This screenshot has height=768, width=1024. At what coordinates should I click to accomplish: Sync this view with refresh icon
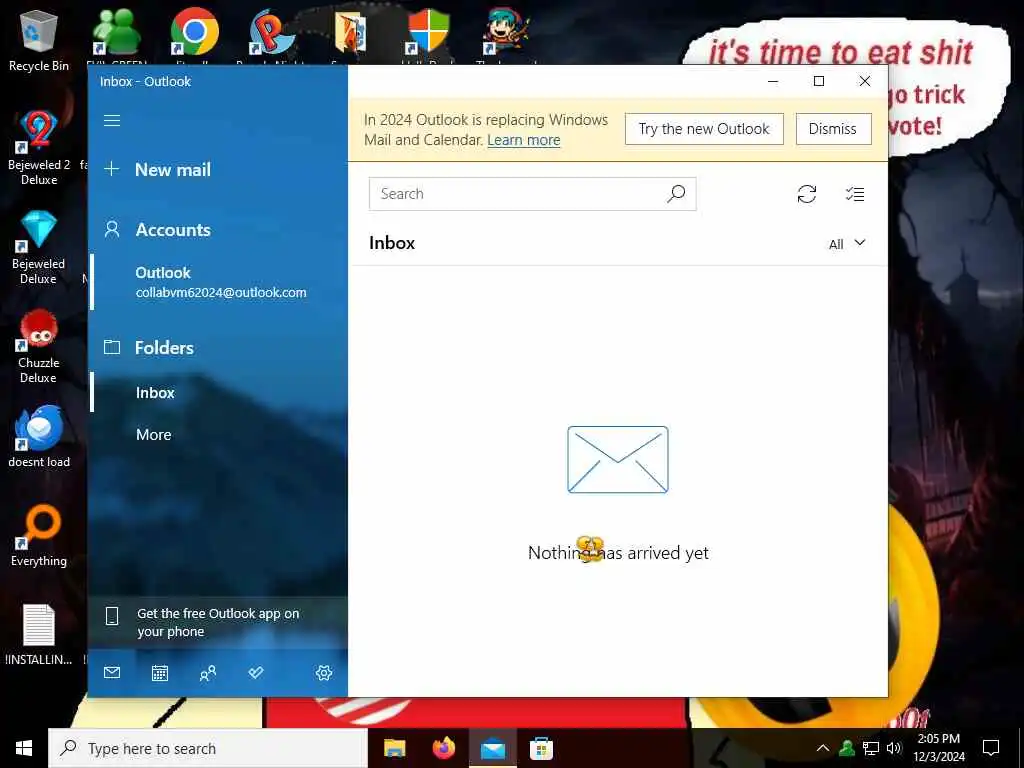pos(807,194)
